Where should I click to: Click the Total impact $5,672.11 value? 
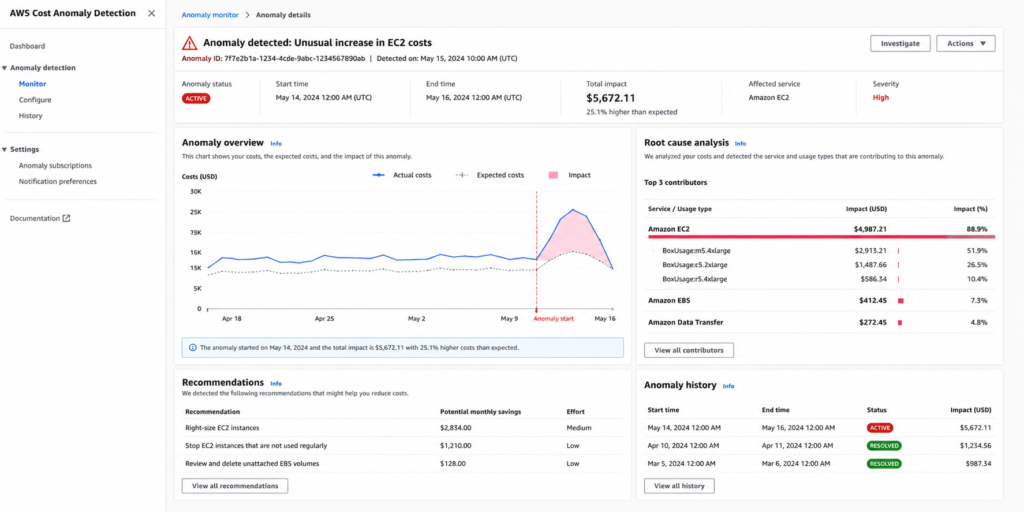[x=611, y=98]
